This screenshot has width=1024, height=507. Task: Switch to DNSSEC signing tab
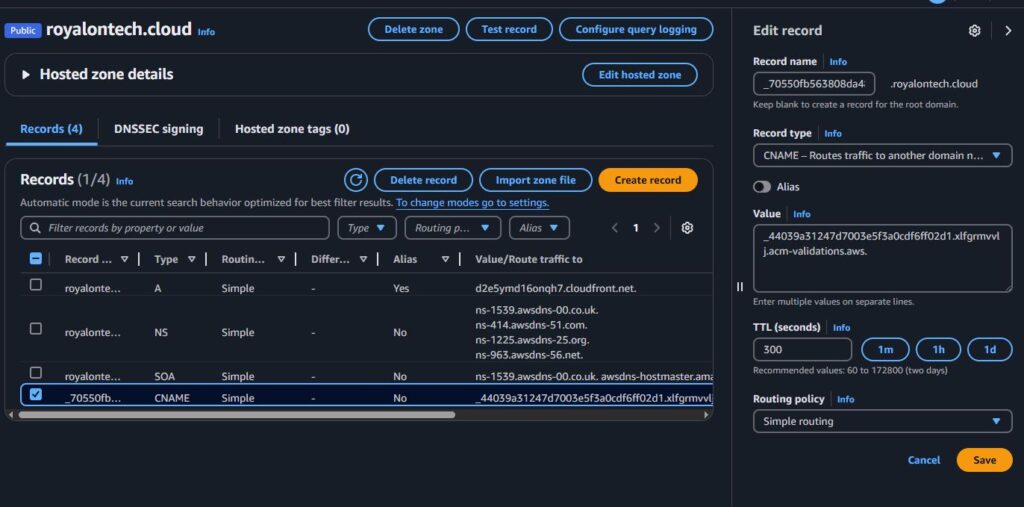(159, 129)
